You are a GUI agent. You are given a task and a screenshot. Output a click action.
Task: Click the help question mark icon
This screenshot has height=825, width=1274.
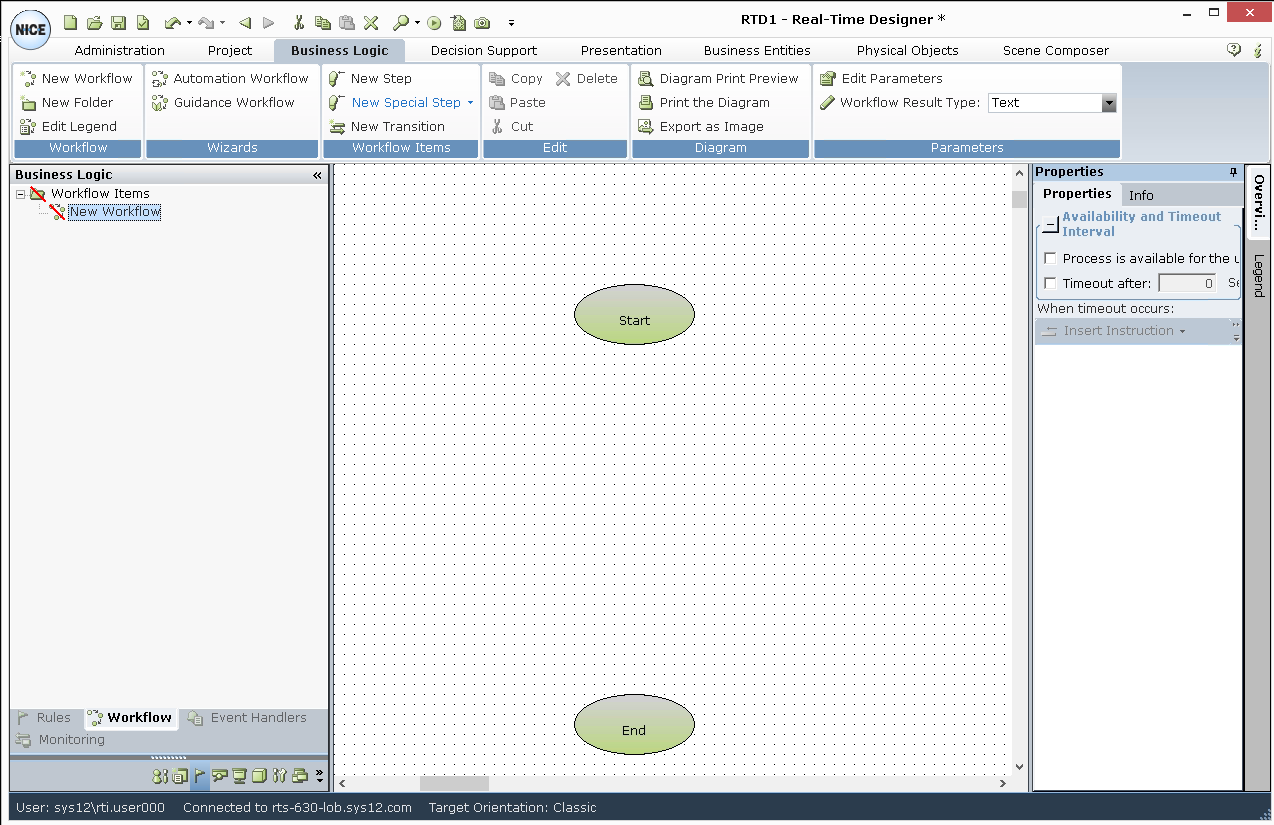point(1234,50)
